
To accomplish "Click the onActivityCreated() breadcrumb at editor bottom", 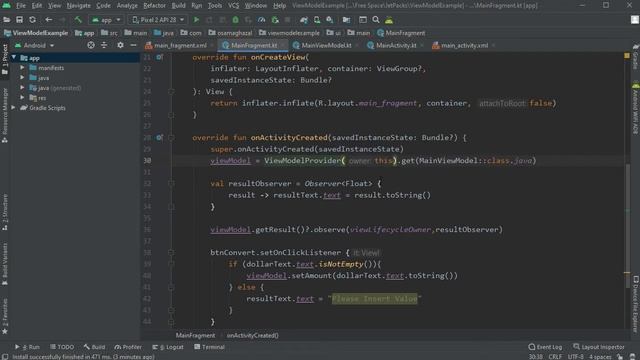I will pyautogui.click(x=253, y=336).
